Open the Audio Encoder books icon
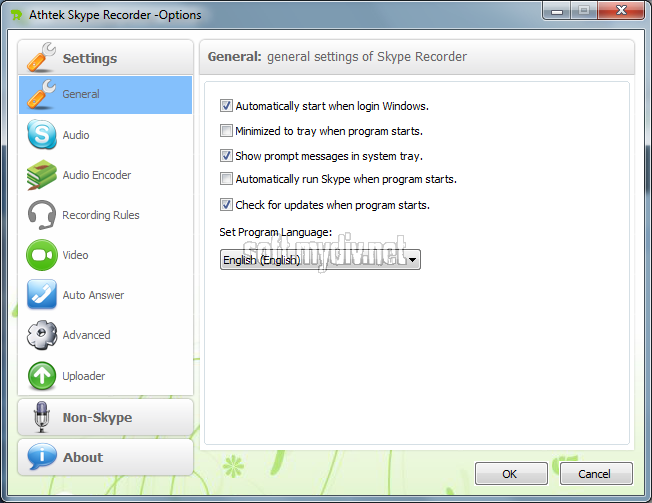Image resolution: width=652 pixels, height=503 pixels. click(x=42, y=175)
